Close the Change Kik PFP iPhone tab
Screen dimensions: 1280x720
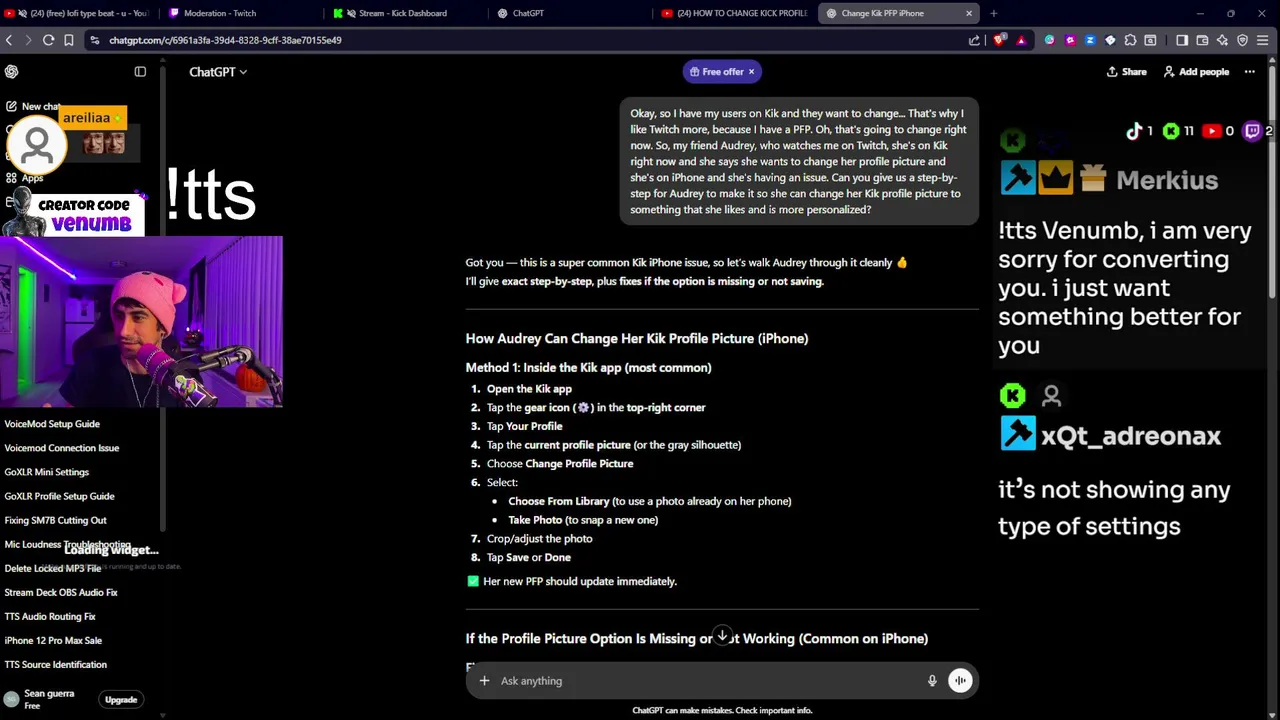tap(968, 13)
